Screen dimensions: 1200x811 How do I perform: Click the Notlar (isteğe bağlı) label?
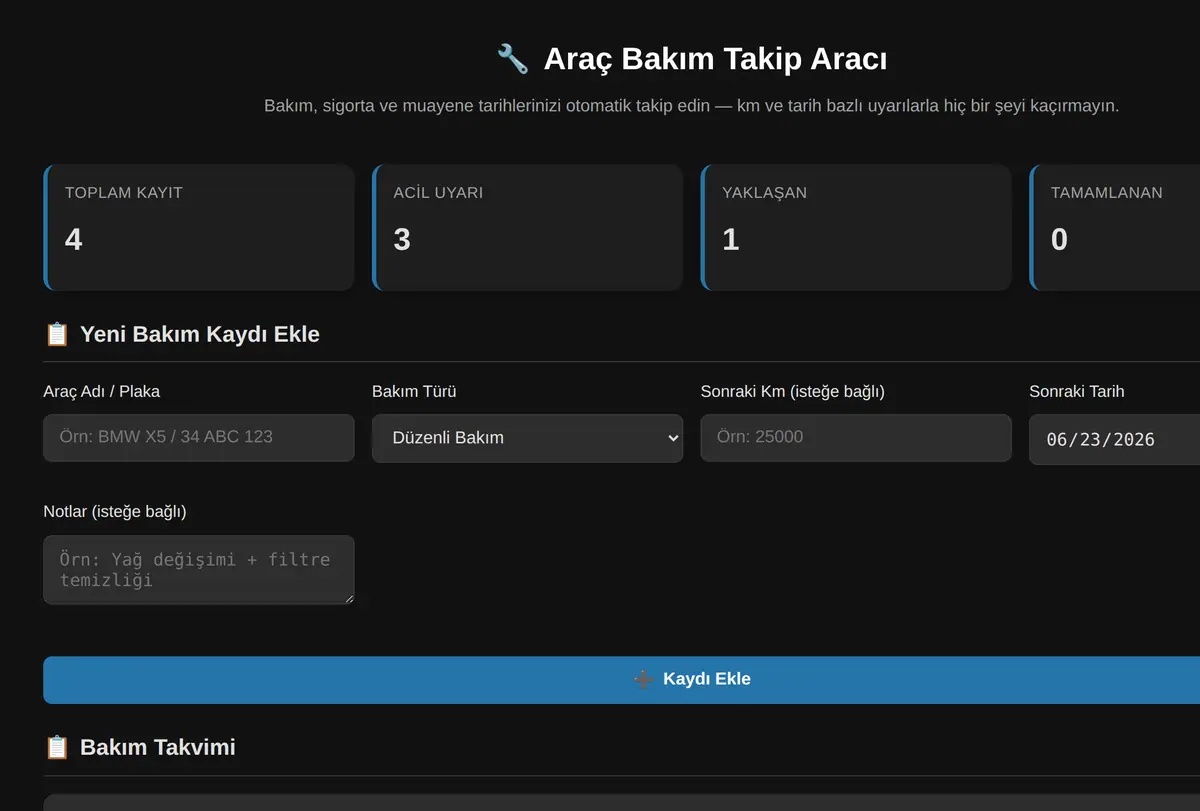tap(115, 511)
